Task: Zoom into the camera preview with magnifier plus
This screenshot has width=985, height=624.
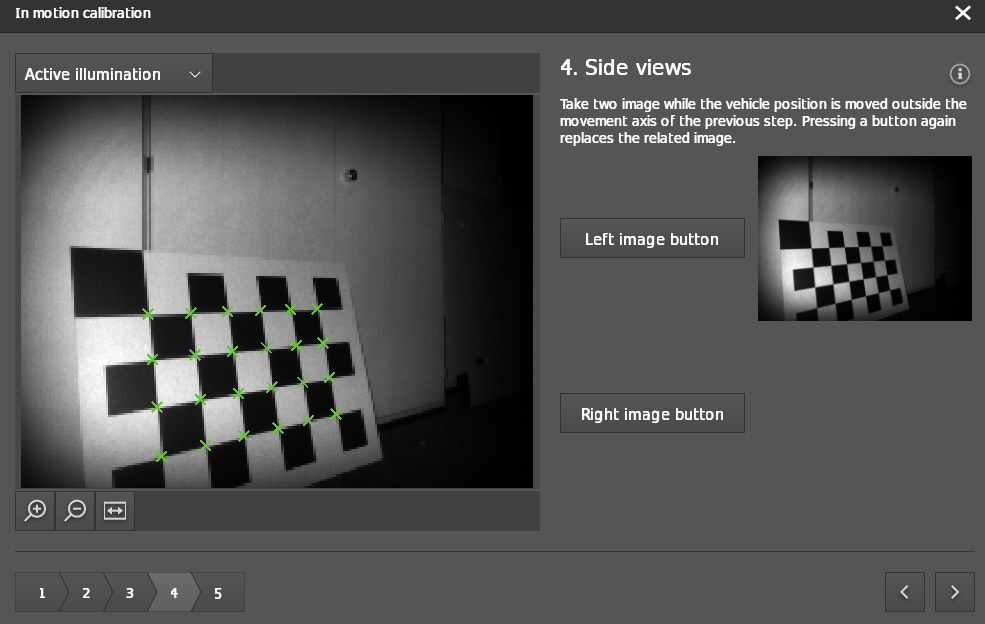Action: coord(35,511)
